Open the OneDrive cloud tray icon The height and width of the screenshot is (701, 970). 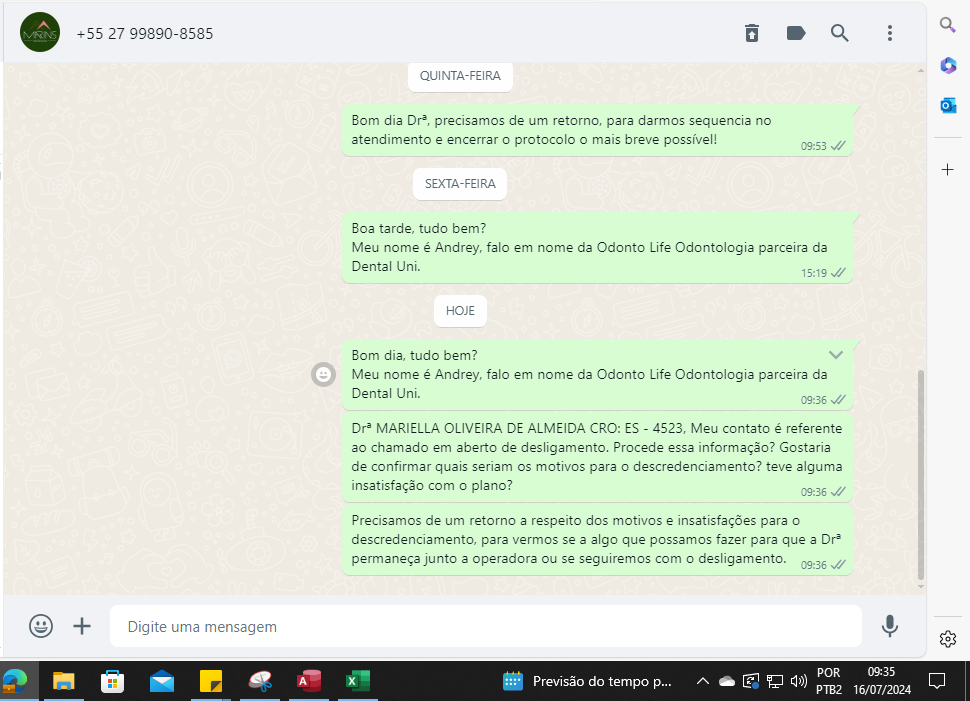pos(726,681)
